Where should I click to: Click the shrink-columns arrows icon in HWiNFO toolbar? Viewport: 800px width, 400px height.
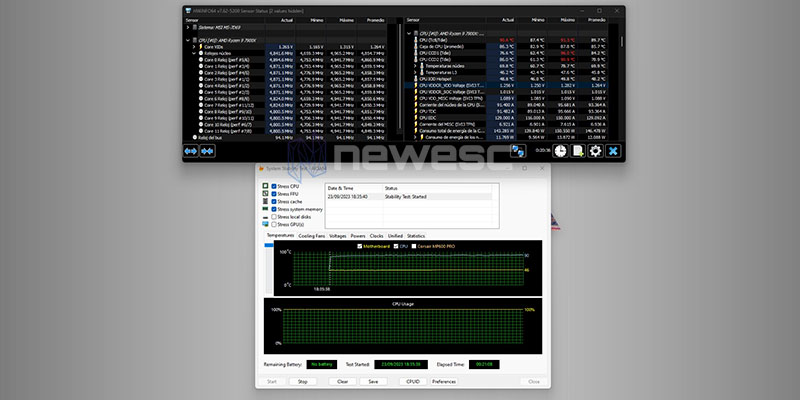[207, 151]
